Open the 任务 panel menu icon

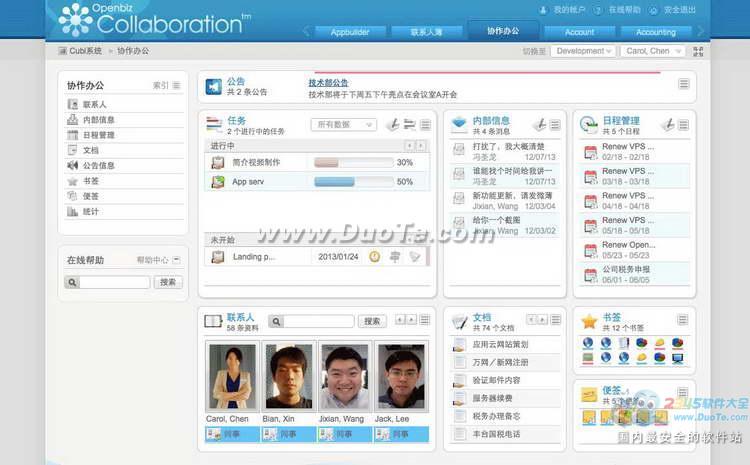coord(425,125)
